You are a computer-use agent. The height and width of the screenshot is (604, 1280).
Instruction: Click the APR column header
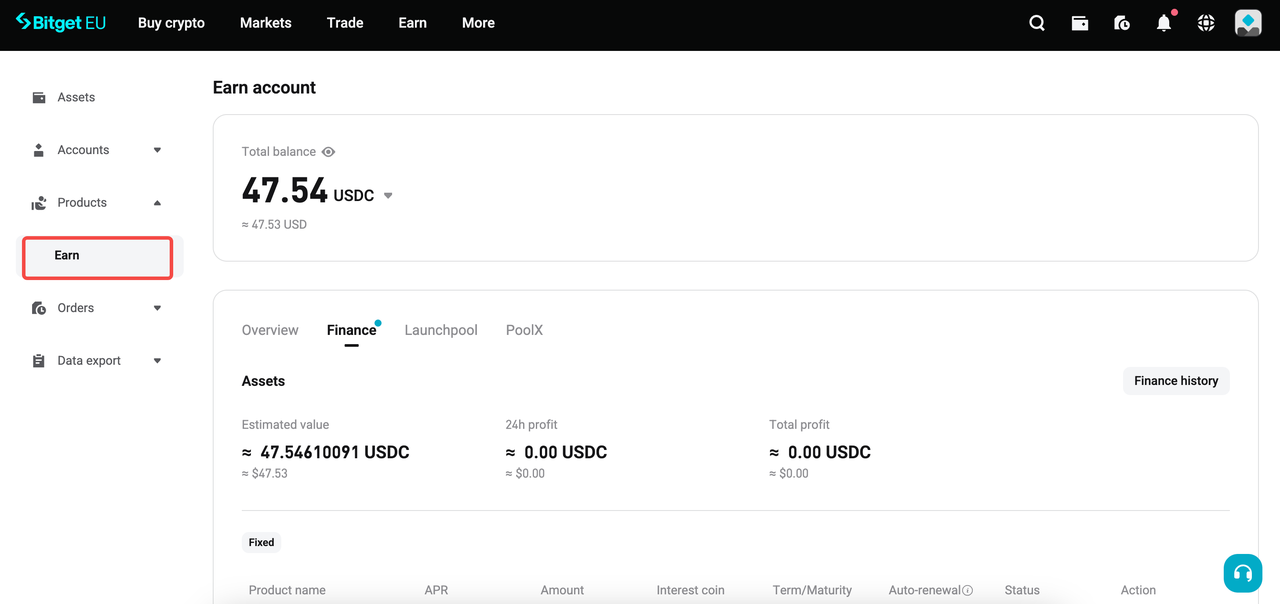pyautogui.click(x=436, y=590)
